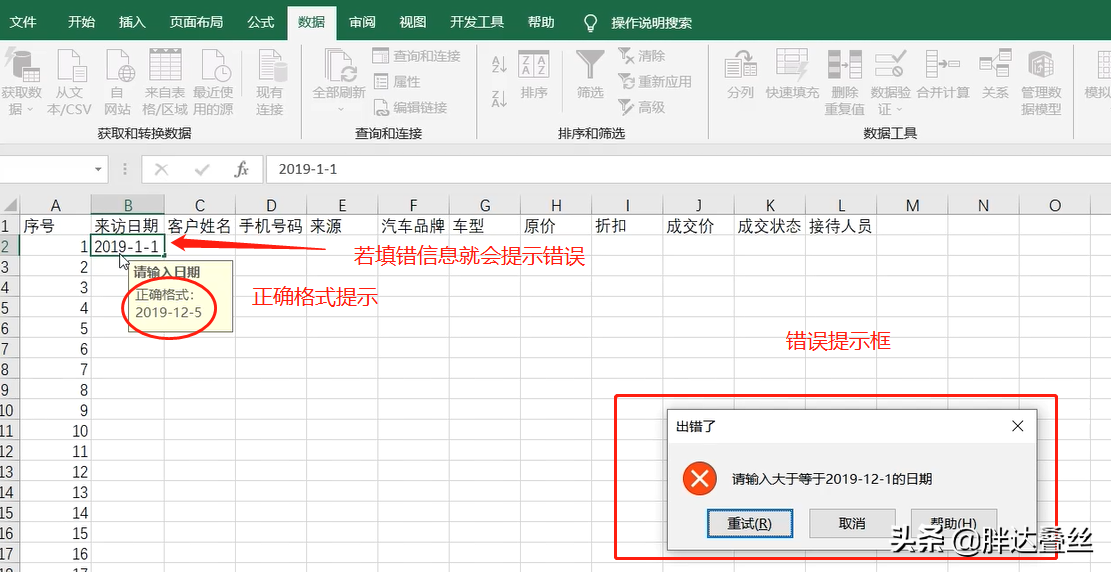The width and height of the screenshot is (1111, 572).
Task: Open the 获取数据 dropdown in the ribbon
Action: pyautogui.click(x=21, y=82)
